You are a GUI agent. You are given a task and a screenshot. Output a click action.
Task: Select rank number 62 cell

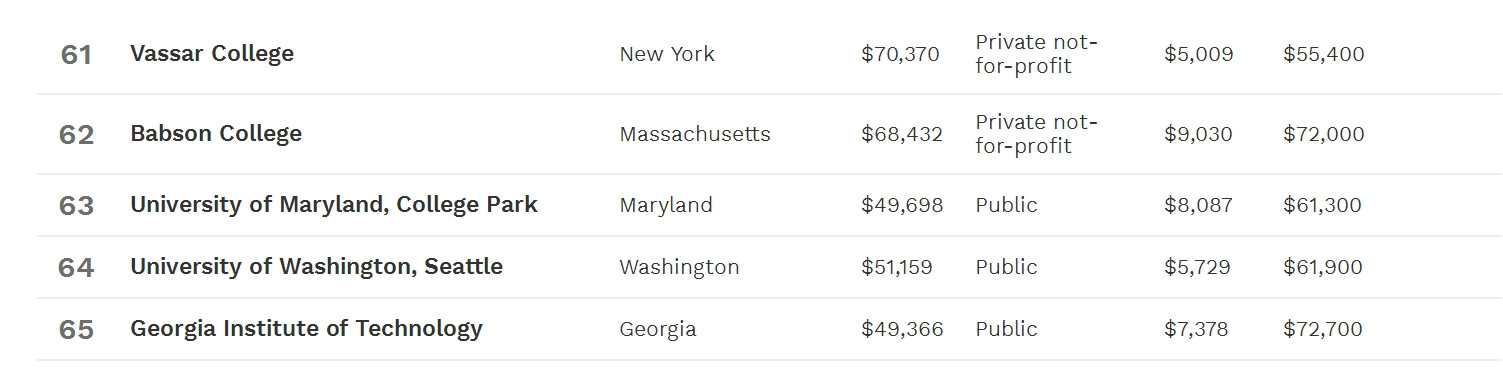(76, 134)
